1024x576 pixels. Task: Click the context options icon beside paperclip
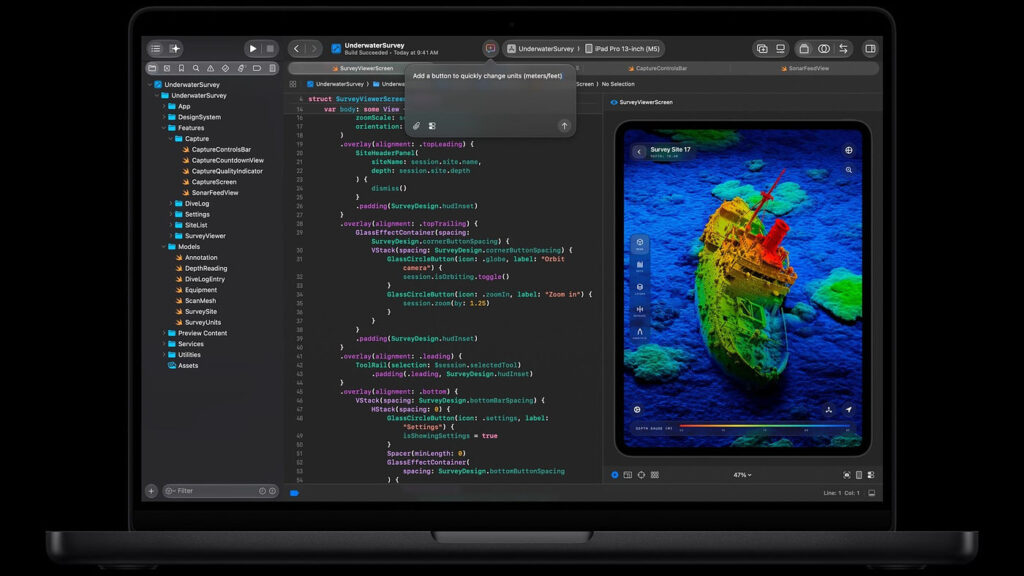432,126
